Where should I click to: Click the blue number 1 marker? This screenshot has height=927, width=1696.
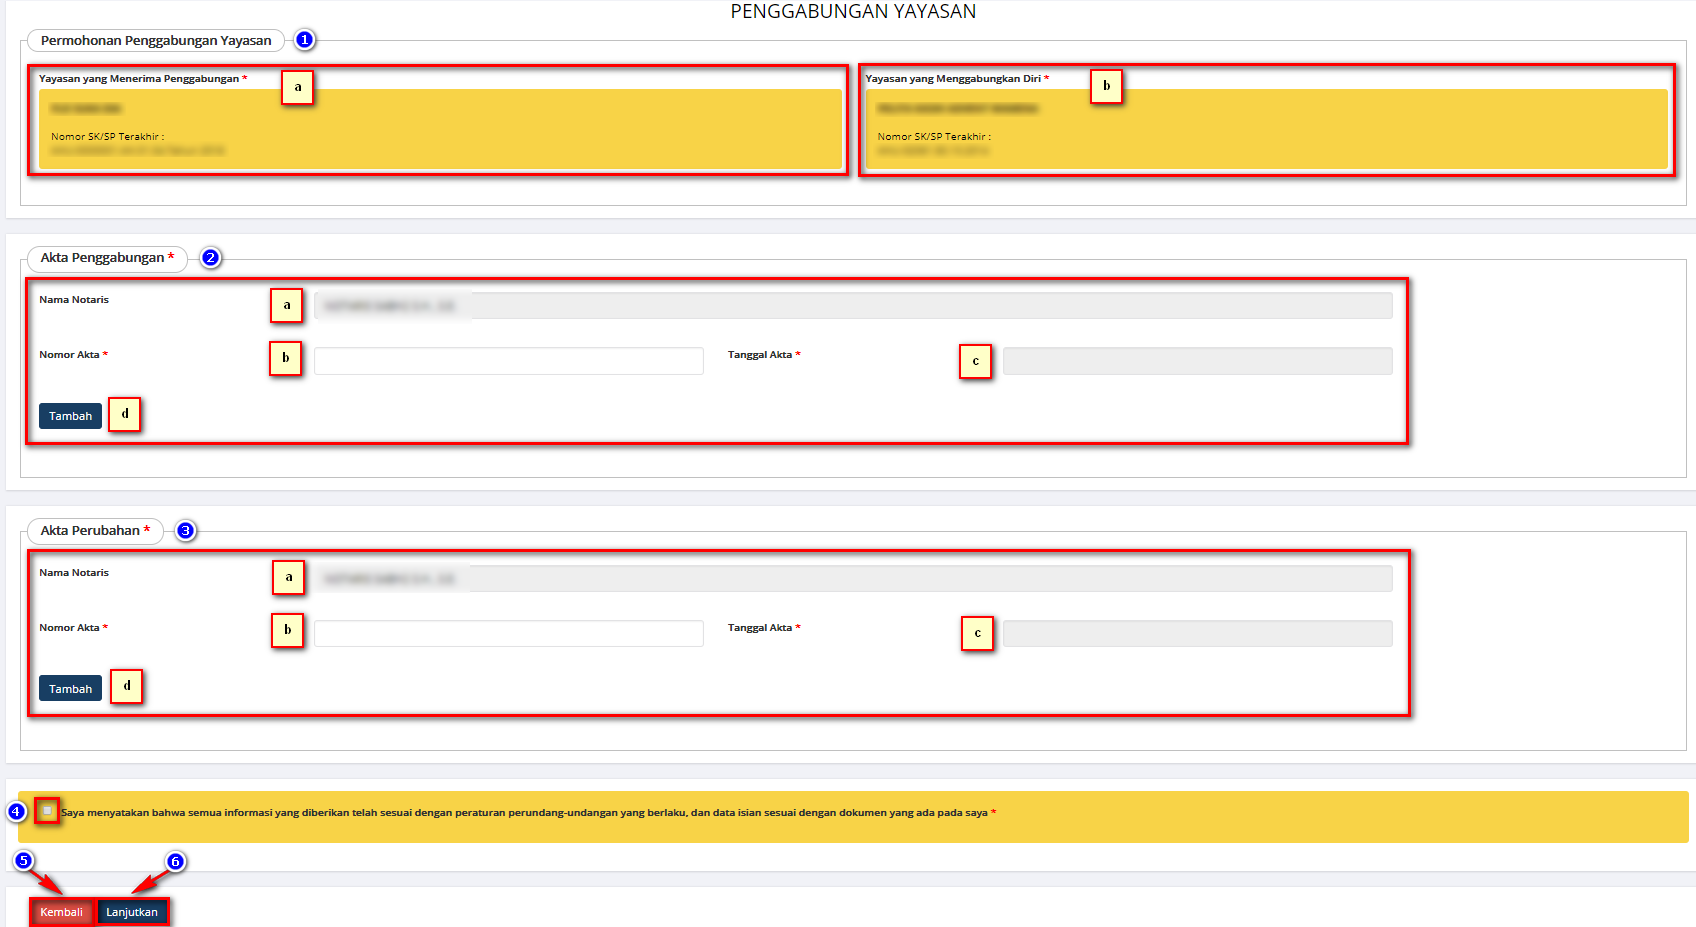(305, 40)
